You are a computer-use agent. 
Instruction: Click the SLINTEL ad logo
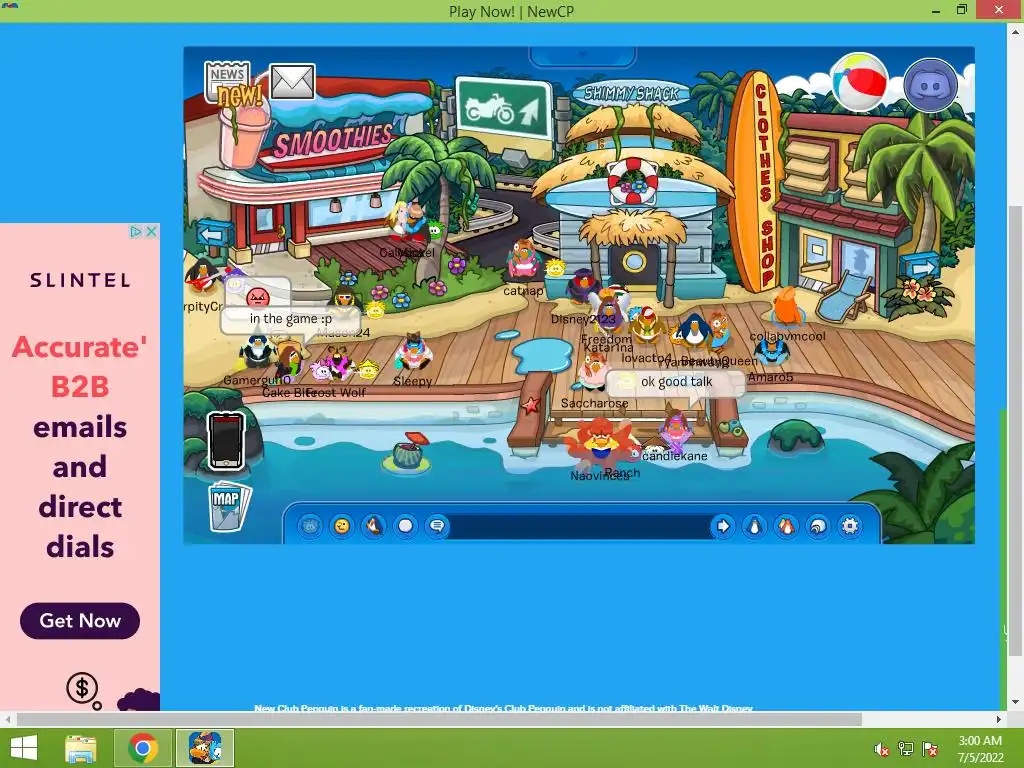coord(80,281)
